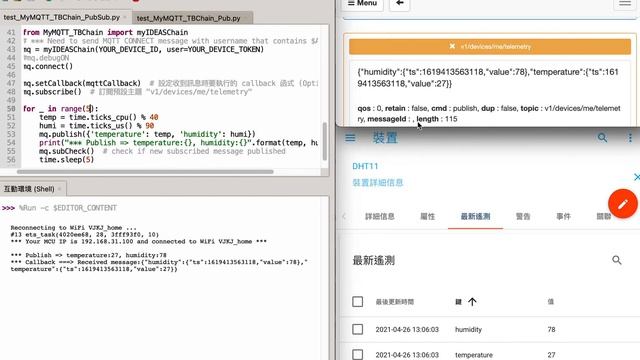
Task: Click the value 78 cell
Action: tap(551, 329)
